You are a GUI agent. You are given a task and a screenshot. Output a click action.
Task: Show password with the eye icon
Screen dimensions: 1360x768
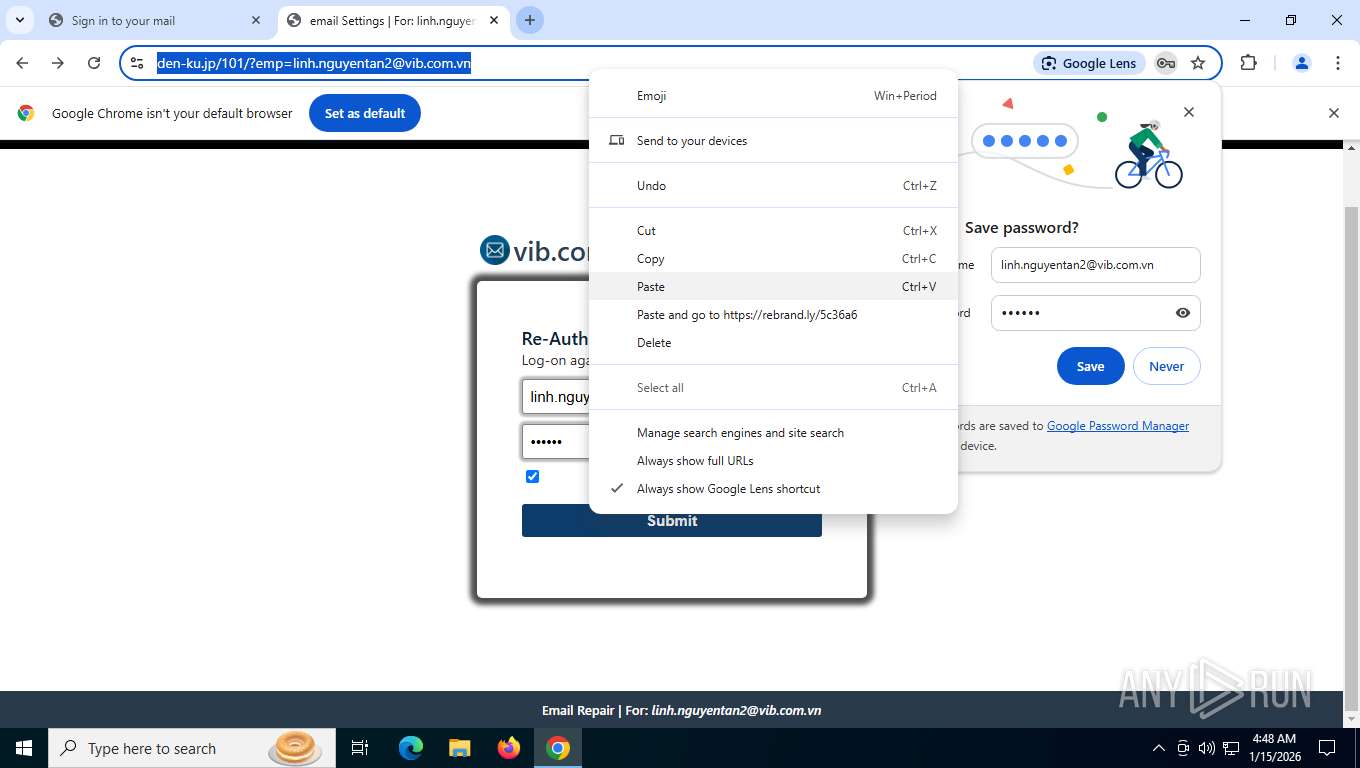click(1183, 313)
